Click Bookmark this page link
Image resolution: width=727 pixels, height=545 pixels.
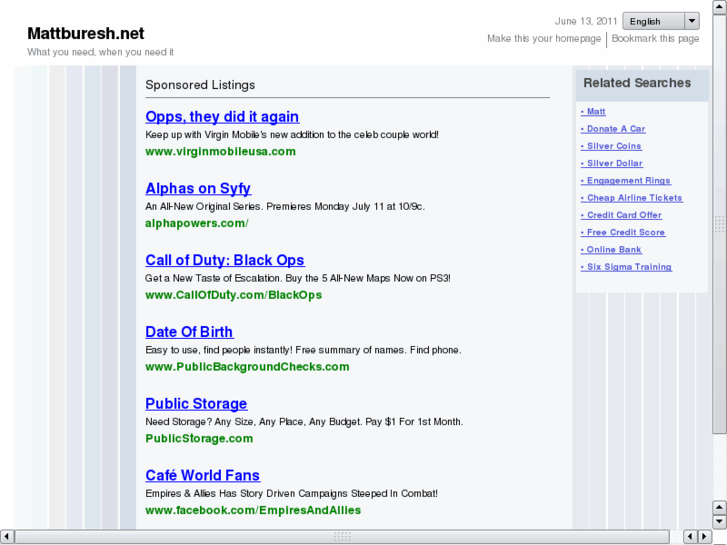[655, 38]
